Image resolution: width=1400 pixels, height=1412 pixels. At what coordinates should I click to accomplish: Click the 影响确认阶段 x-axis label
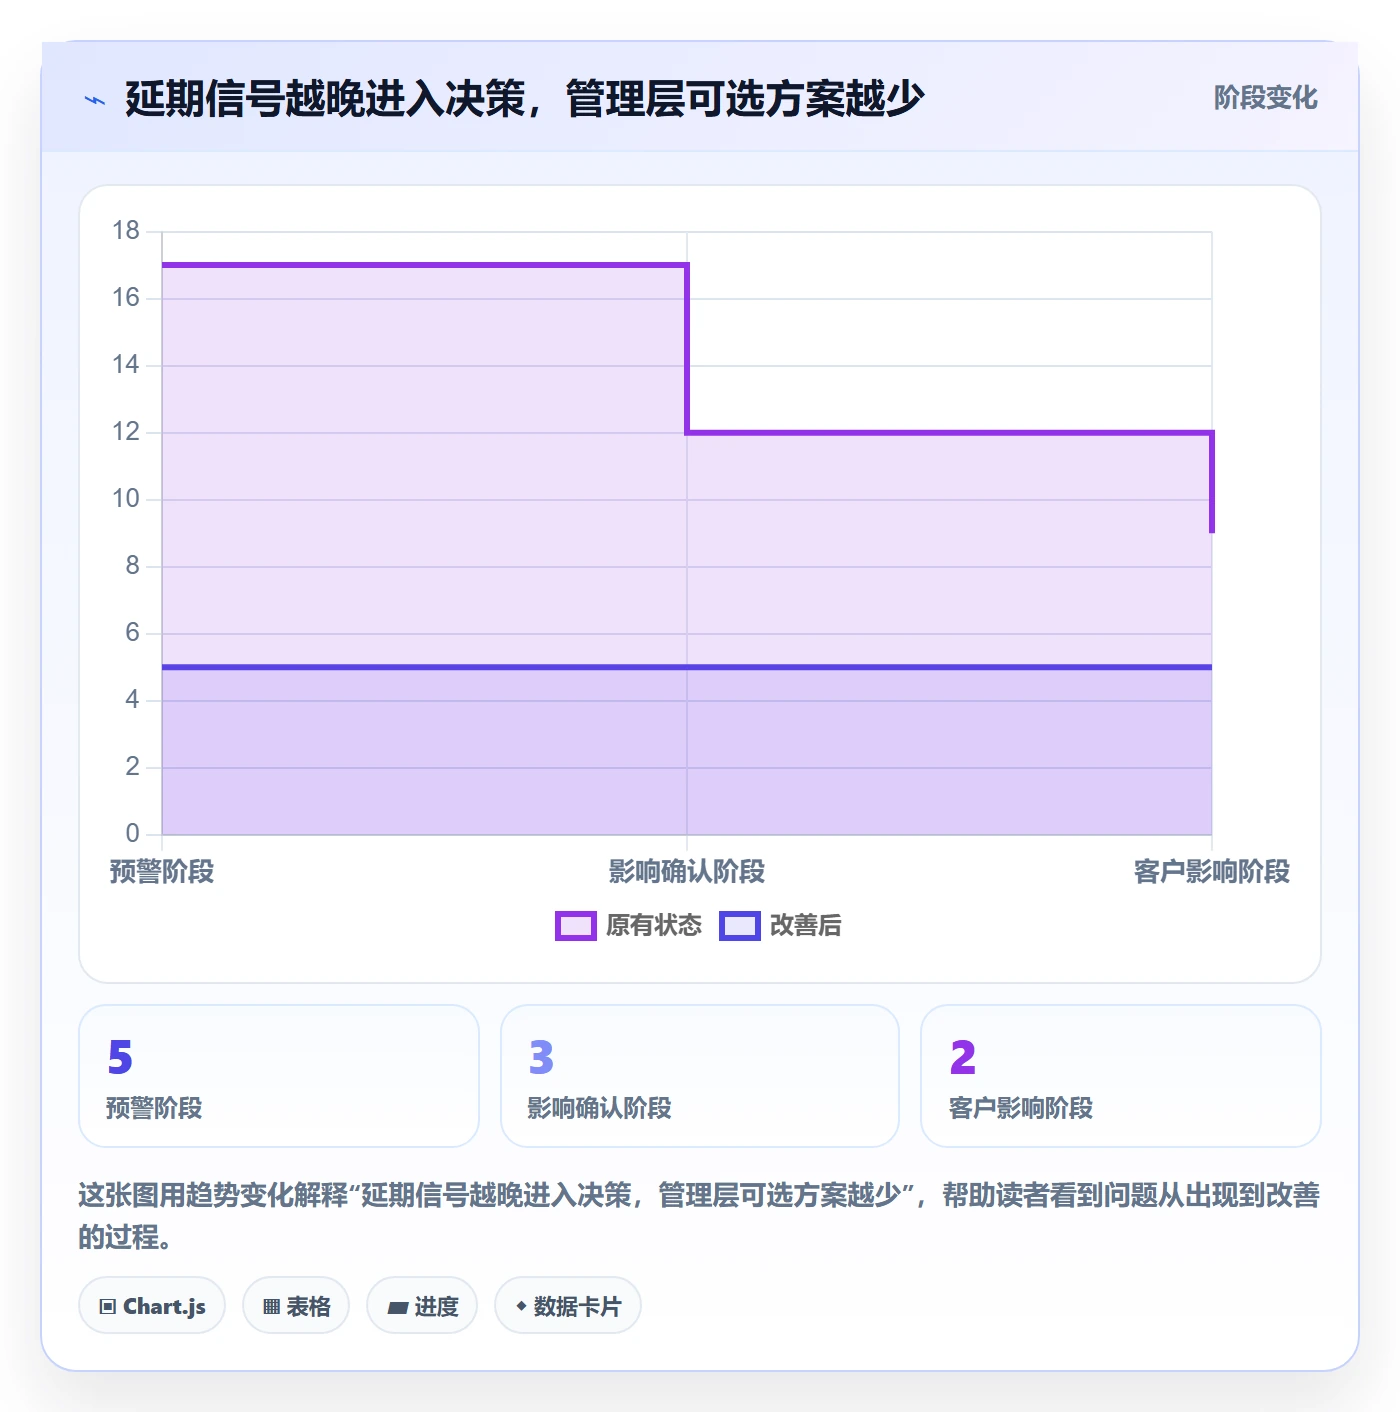click(x=687, y=872)
